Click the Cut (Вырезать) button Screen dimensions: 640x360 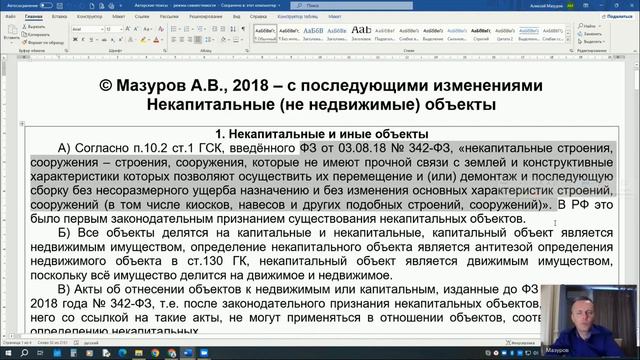point(33,27)
